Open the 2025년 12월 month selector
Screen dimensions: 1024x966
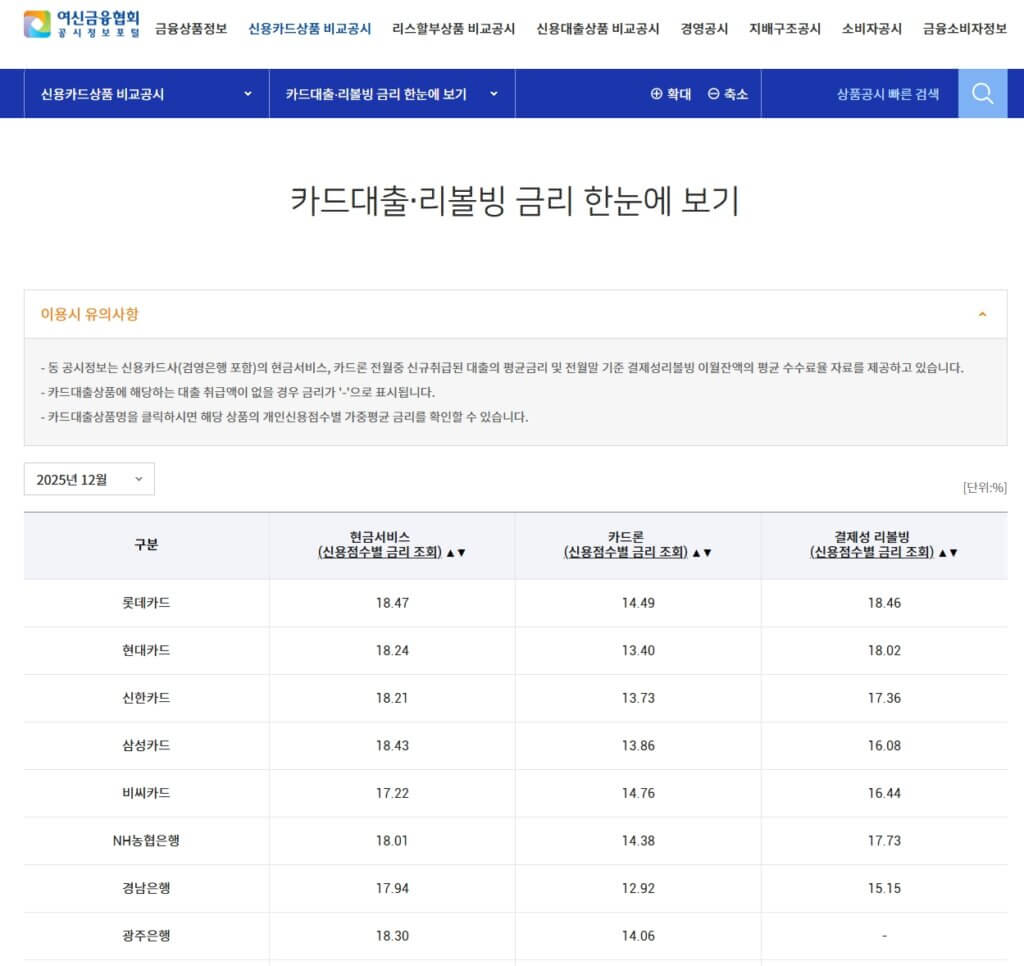(88, 479)
